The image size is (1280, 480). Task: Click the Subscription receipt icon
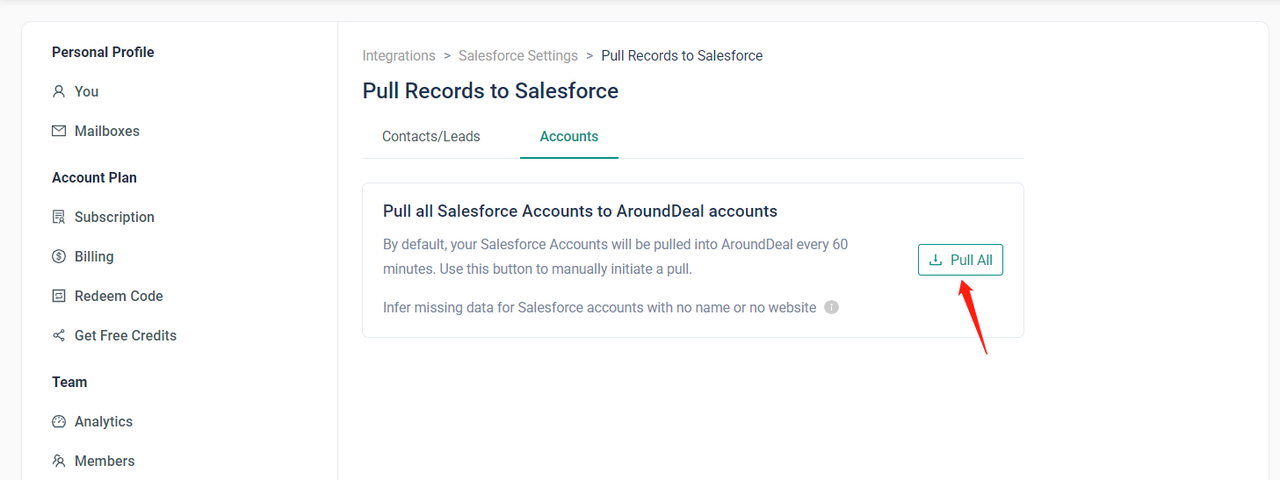click(59, 217)
